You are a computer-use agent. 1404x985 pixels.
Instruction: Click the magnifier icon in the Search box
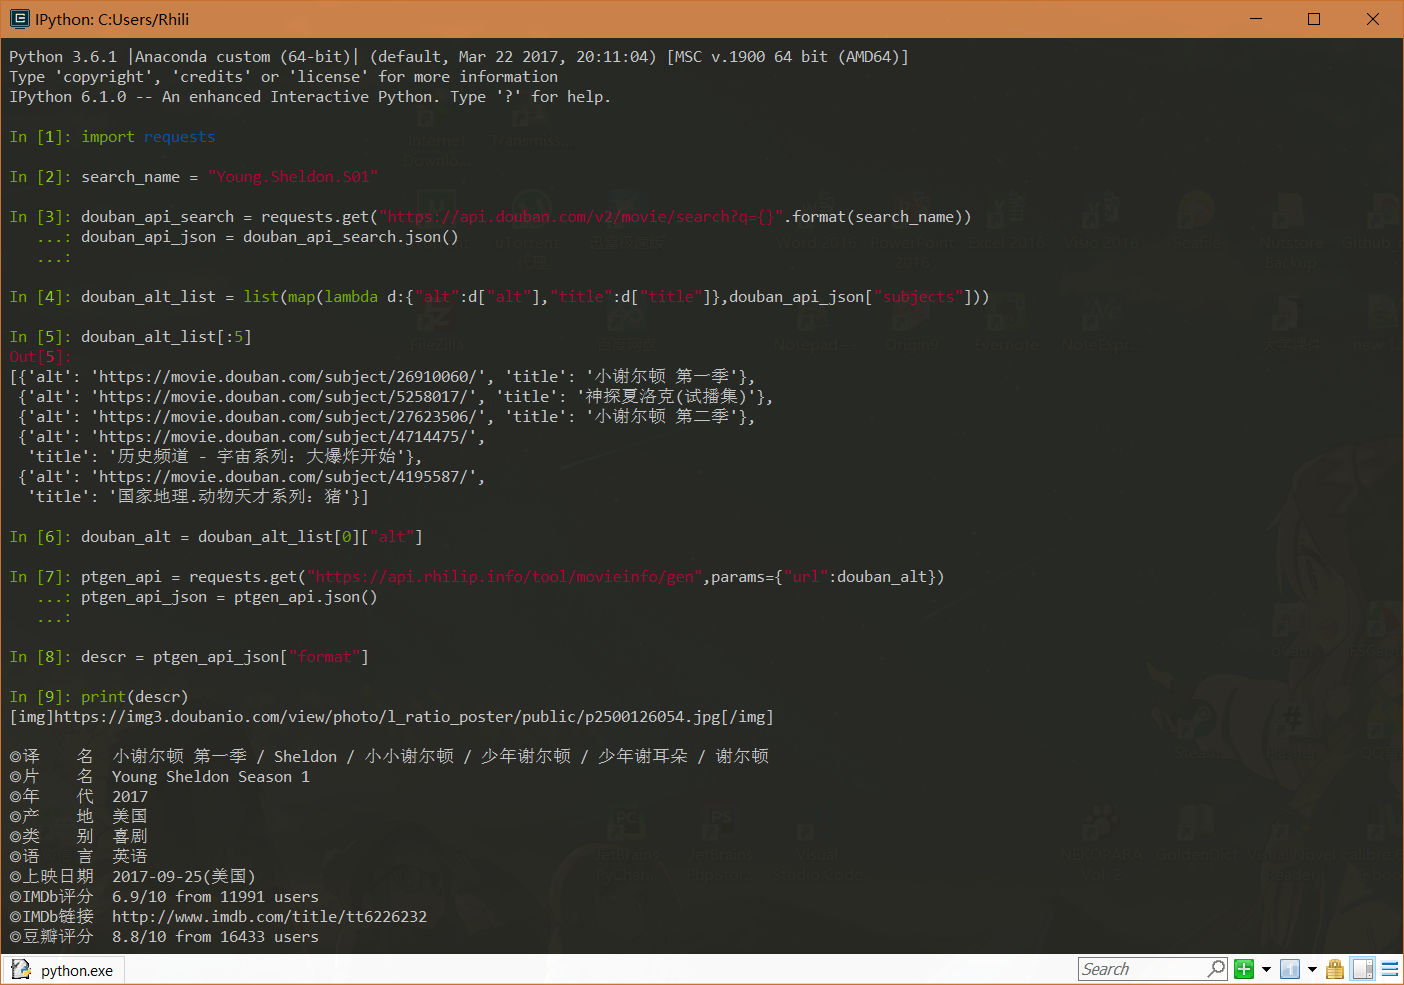click(1216, 969)
